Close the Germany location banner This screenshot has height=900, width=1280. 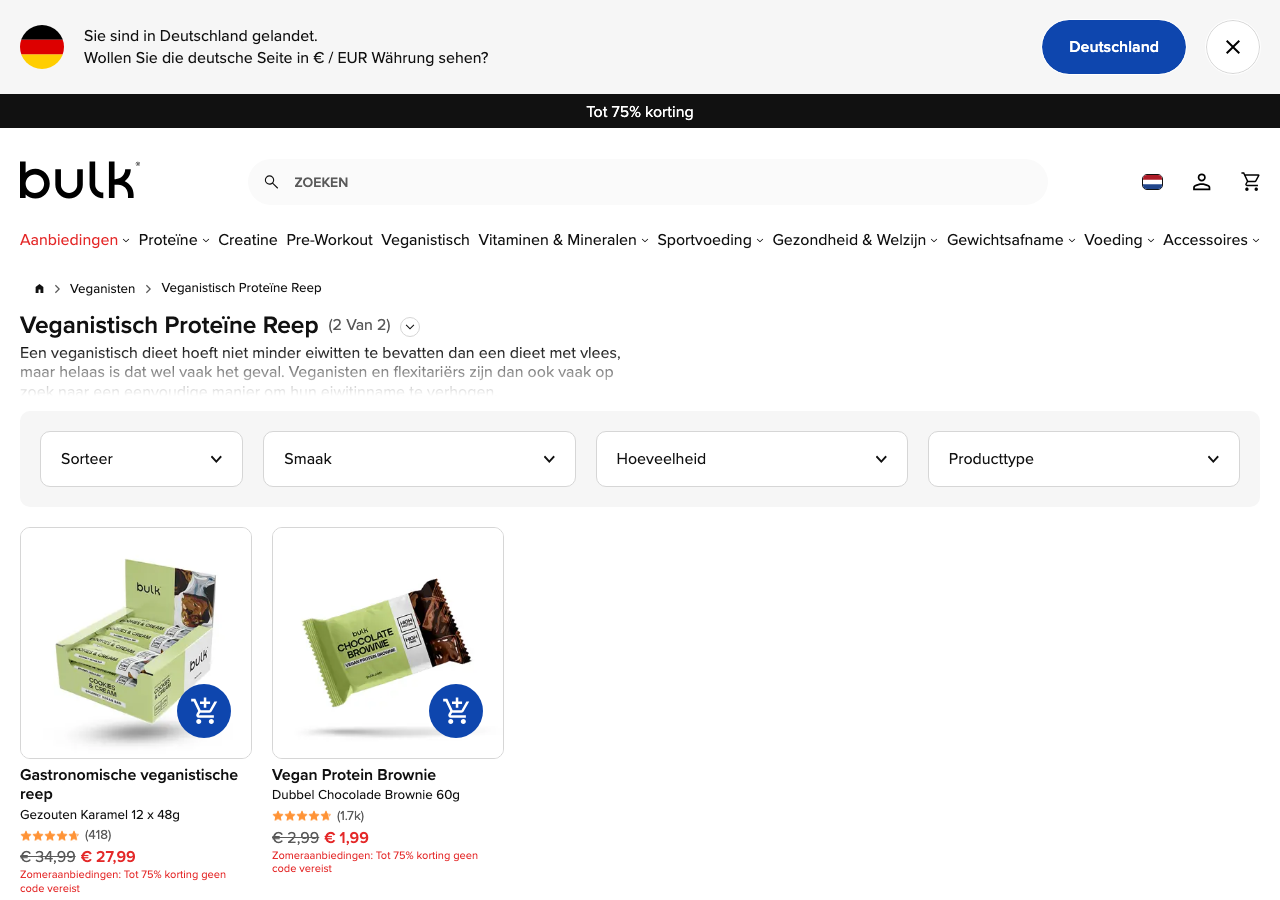tap(1233, 47)
